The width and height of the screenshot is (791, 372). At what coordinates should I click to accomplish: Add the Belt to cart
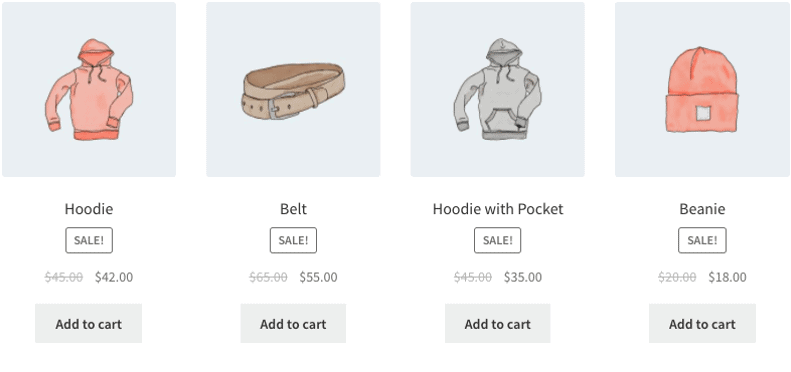(293, 324)
